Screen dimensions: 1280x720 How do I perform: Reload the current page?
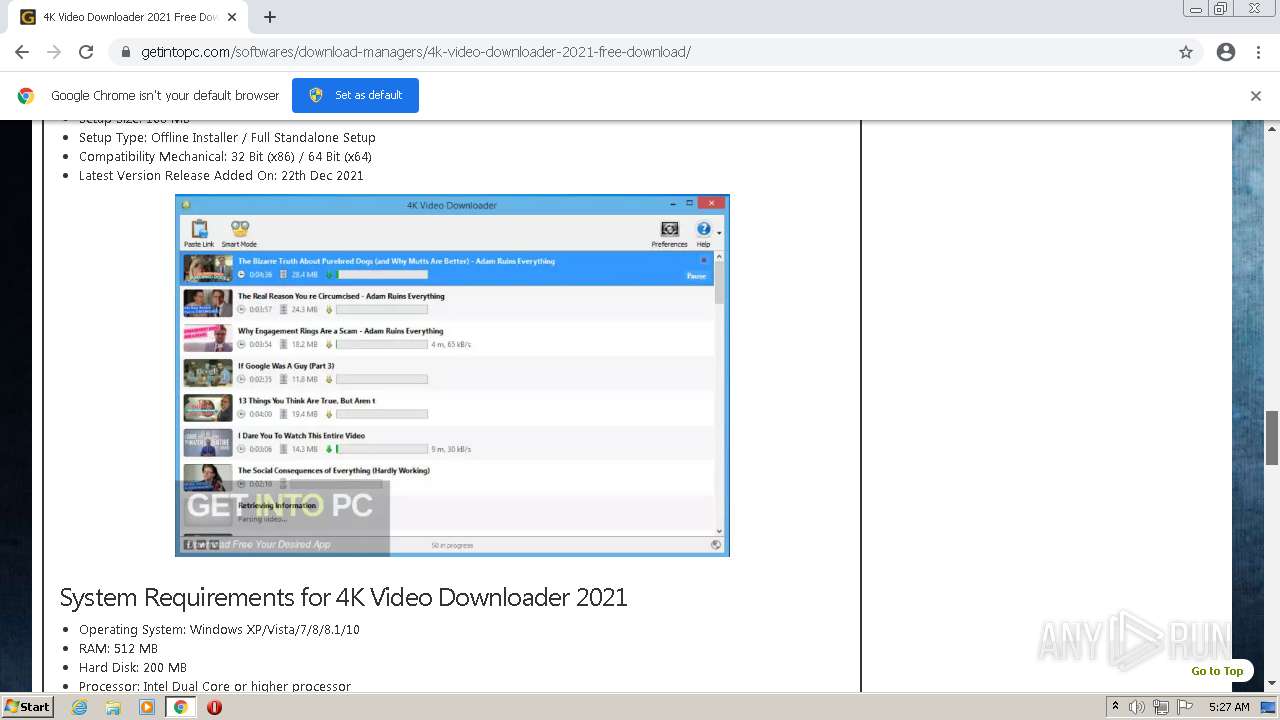point(86,52)
